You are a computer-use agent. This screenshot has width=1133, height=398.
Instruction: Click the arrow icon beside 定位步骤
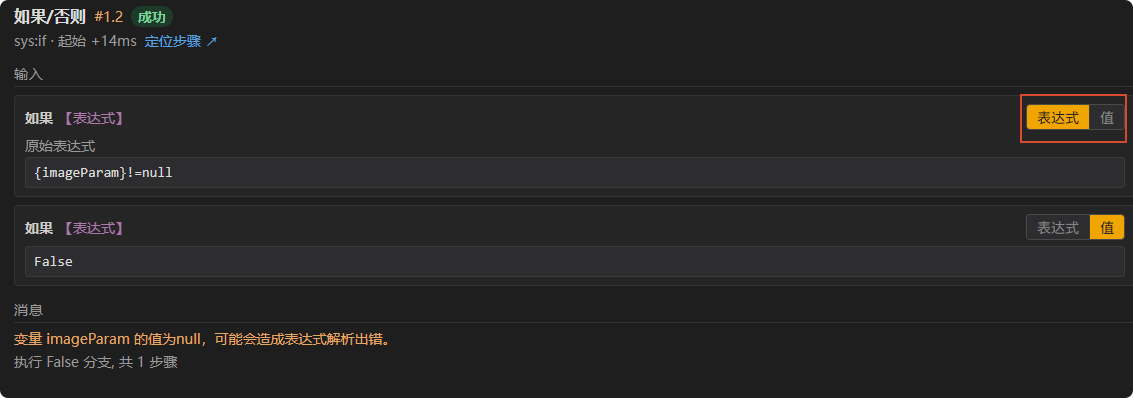[x=212, y=41]
